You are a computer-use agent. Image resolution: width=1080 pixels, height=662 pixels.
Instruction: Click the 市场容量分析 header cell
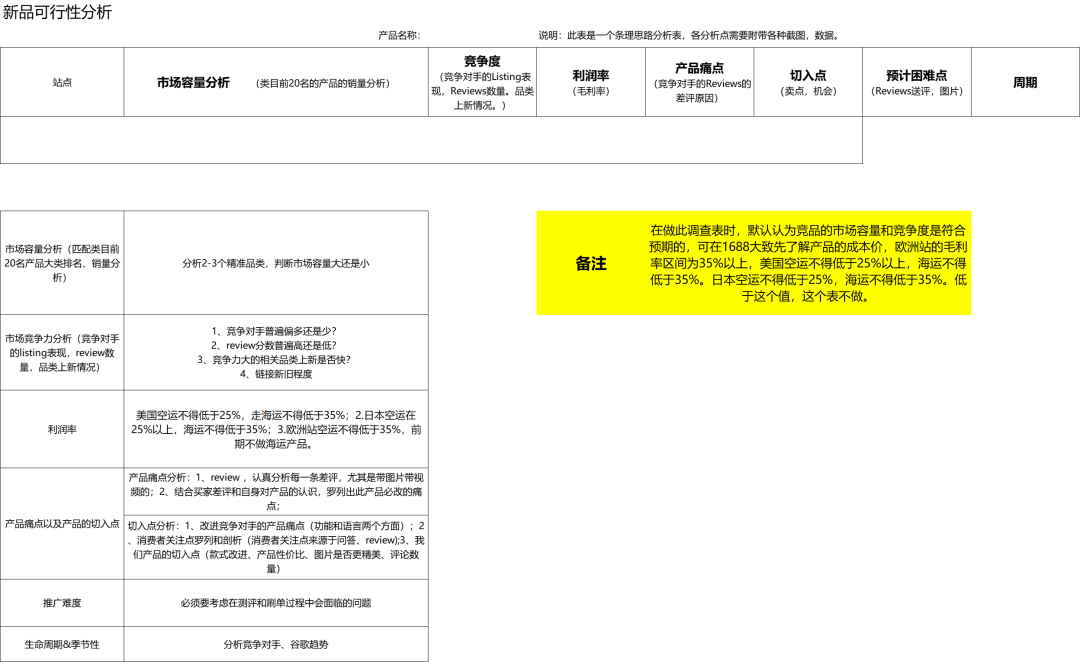point(276,82)
